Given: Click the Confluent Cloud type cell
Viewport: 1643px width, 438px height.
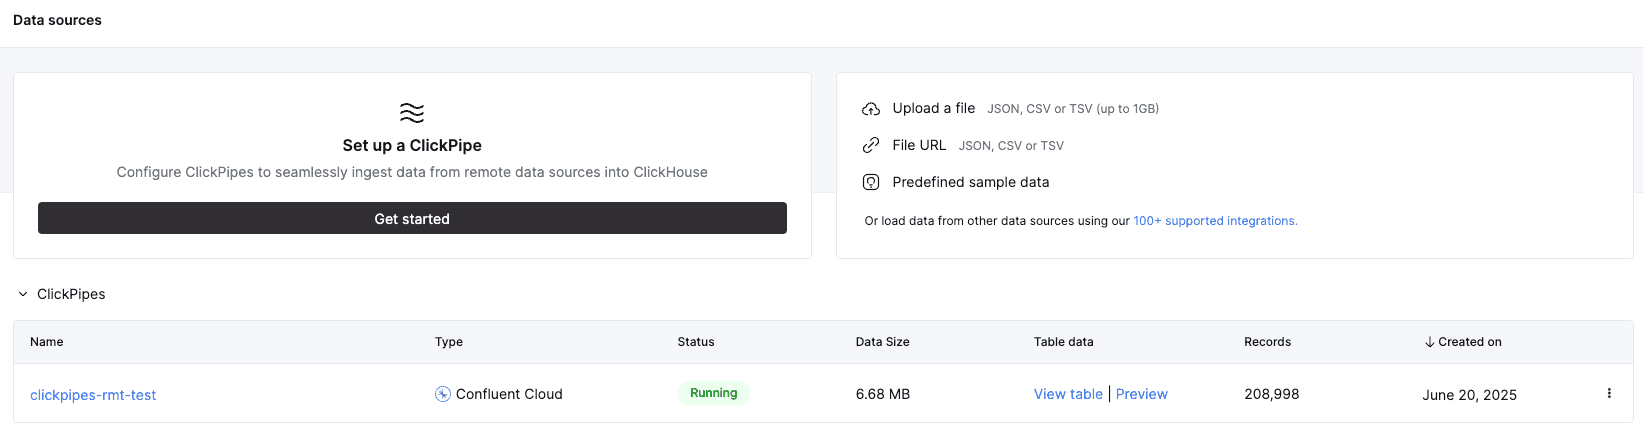Looking at the screenshot, I should pos(509,394).
